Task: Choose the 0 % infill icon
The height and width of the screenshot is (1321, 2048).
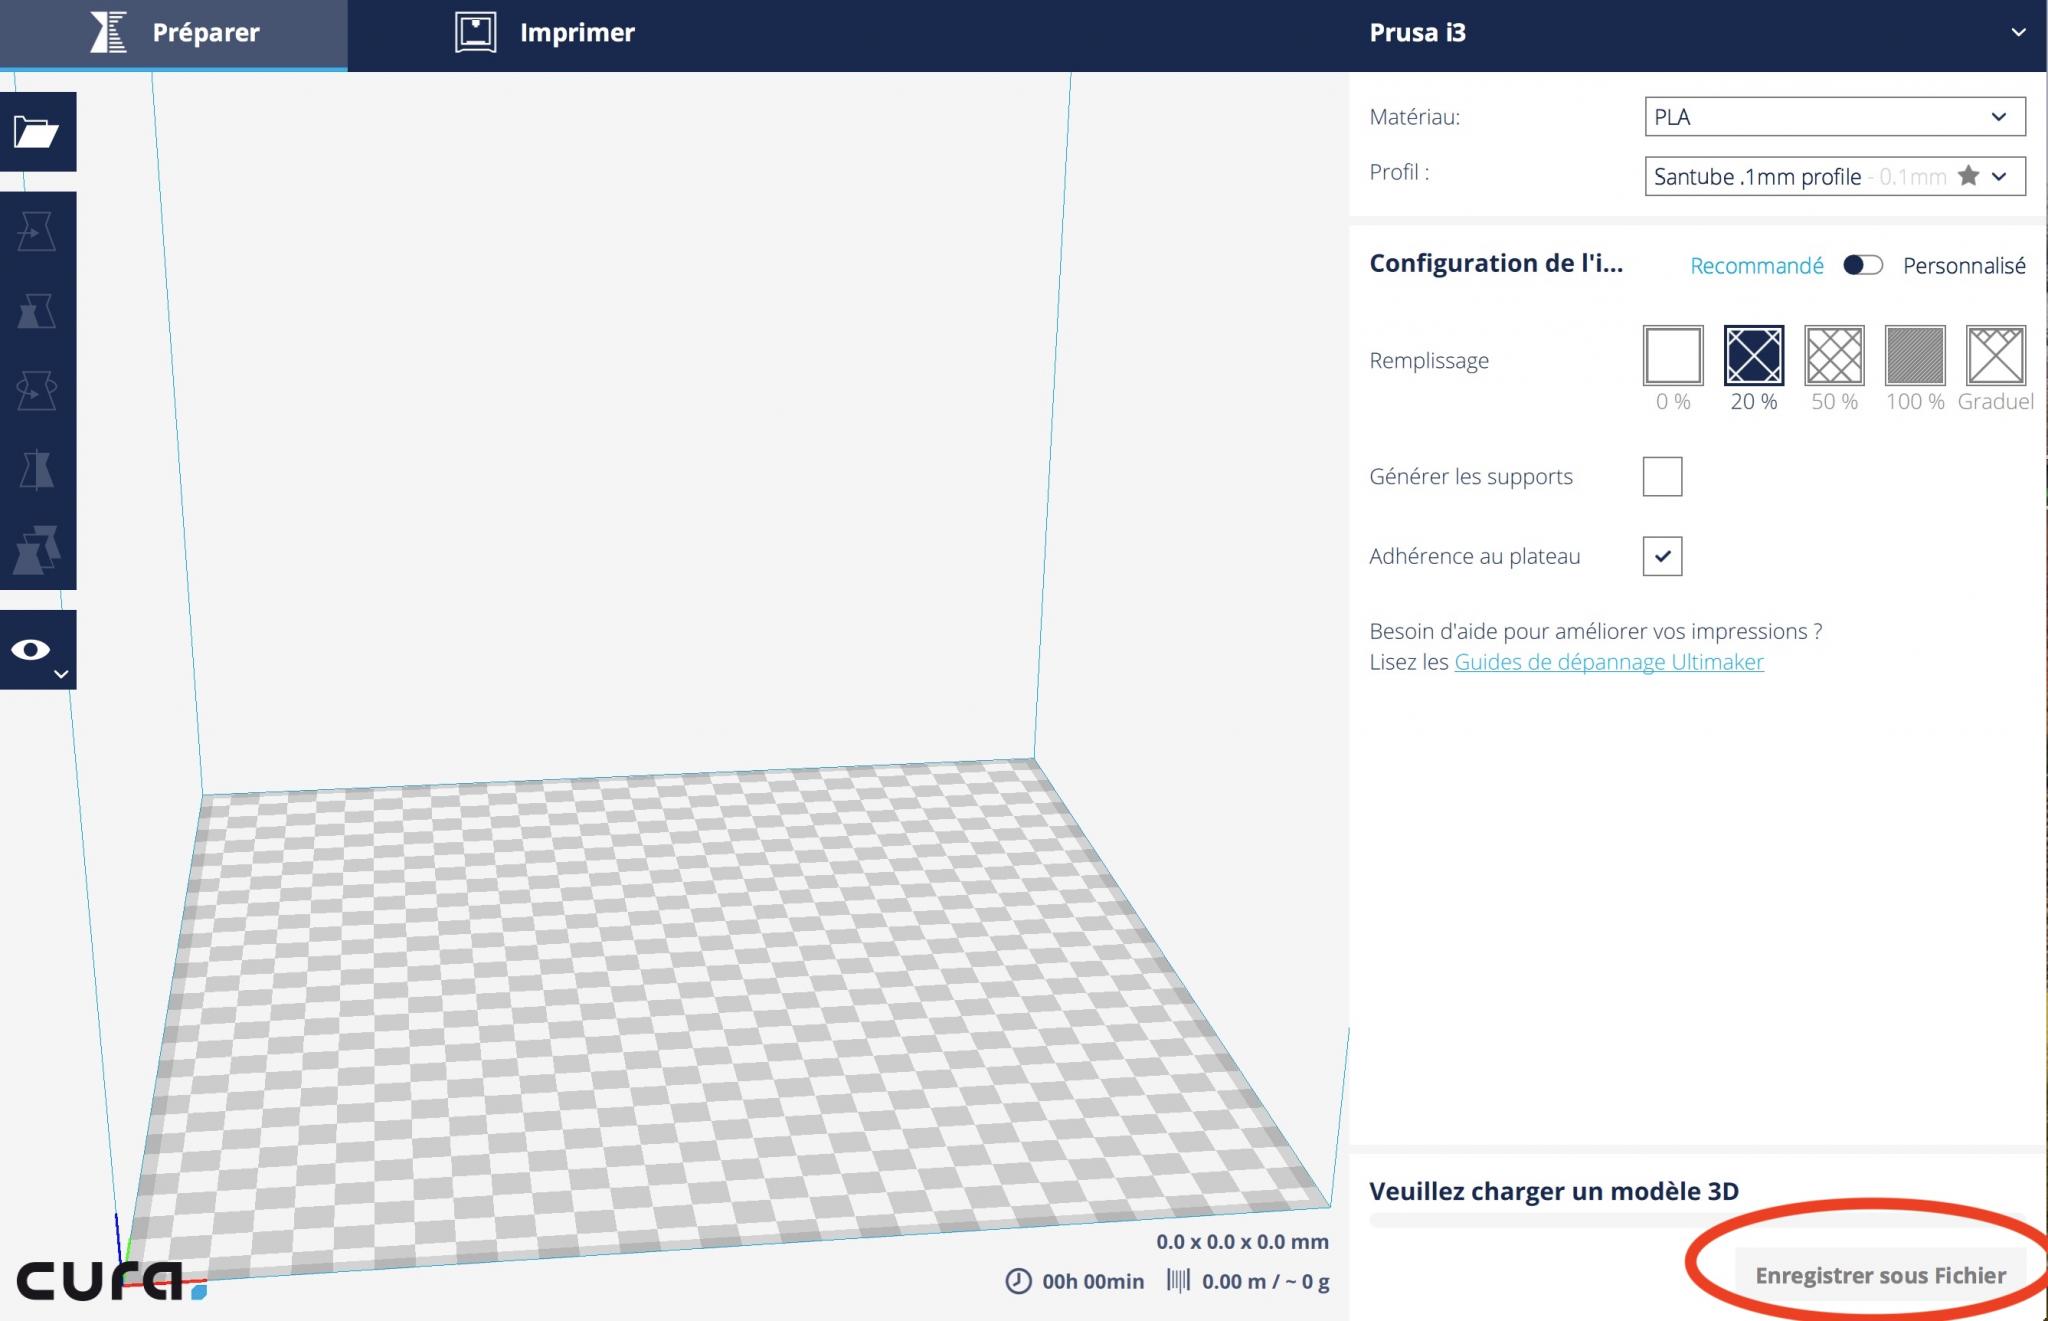Action: pos(1673,355)
